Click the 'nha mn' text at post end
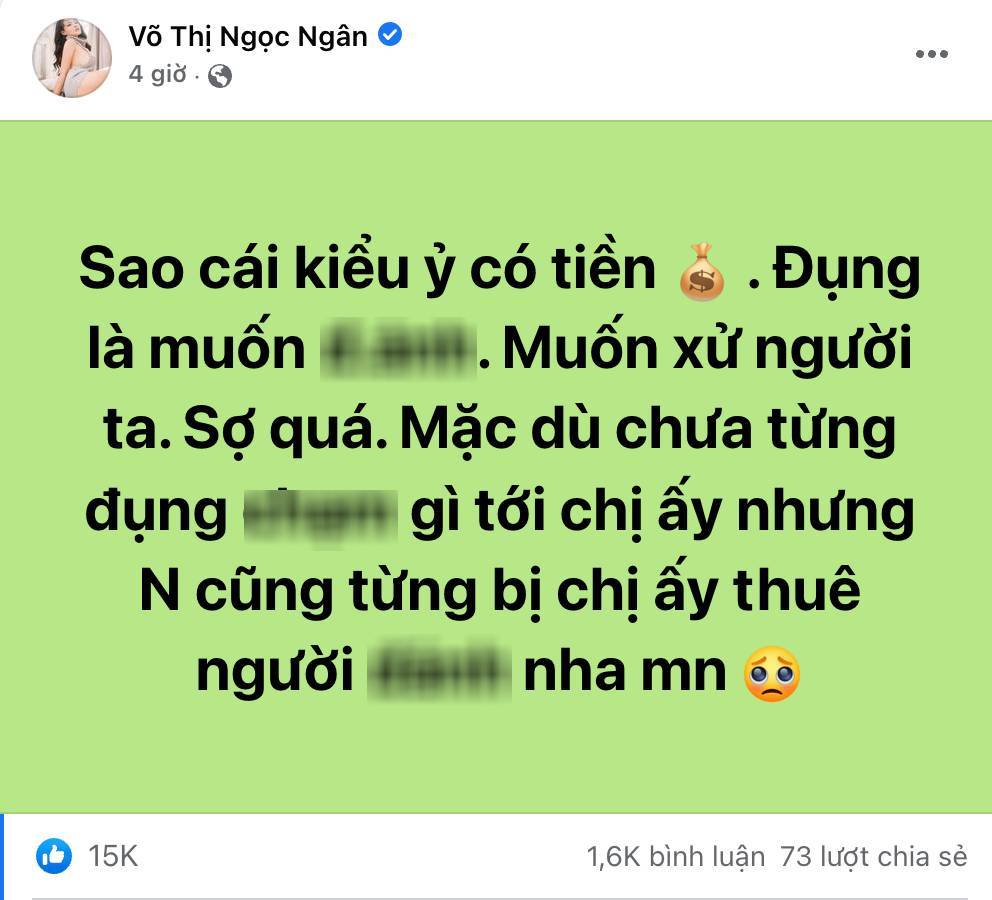Viewport: 992px width, 900px height. (625, 673)
